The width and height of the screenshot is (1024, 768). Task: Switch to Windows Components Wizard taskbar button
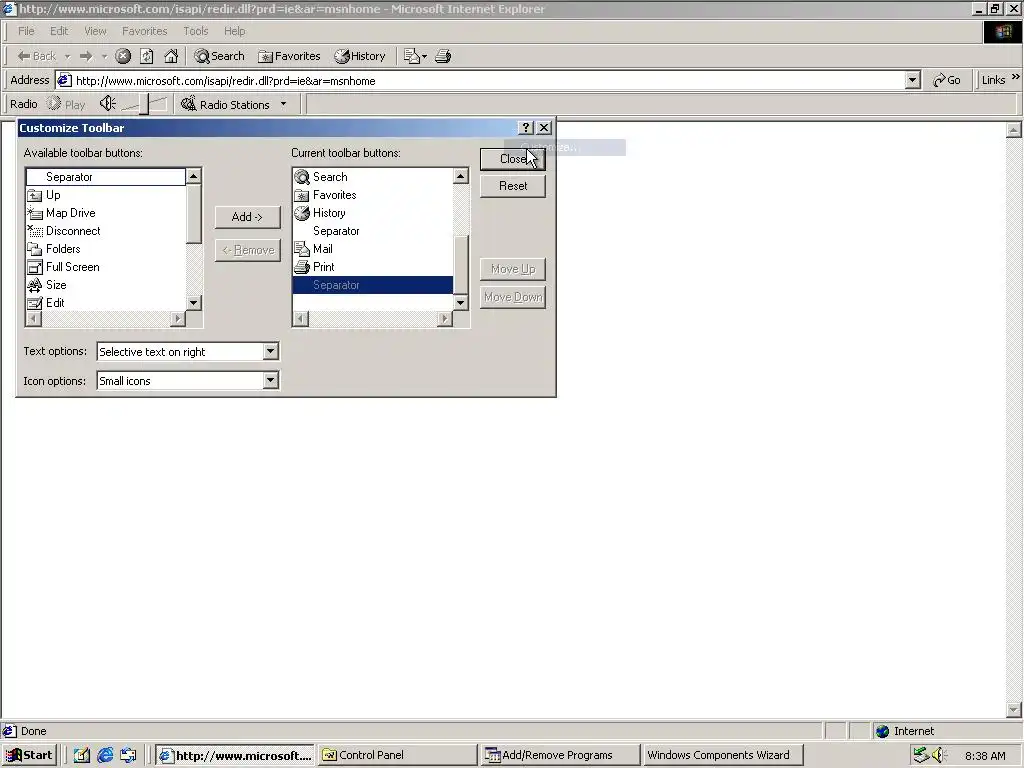(722, 755)
